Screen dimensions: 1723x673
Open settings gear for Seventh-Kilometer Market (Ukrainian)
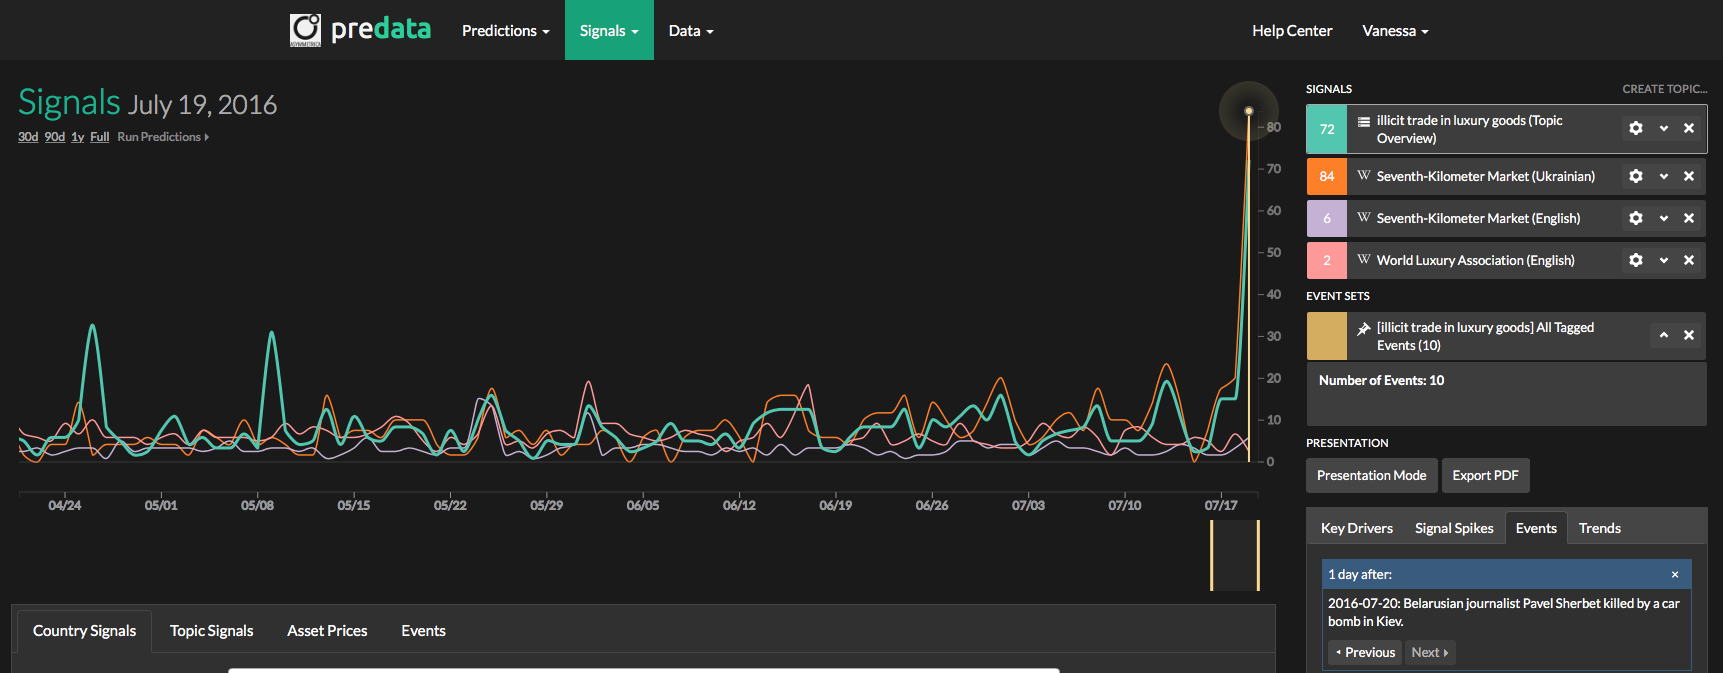tap(1636, 176)
